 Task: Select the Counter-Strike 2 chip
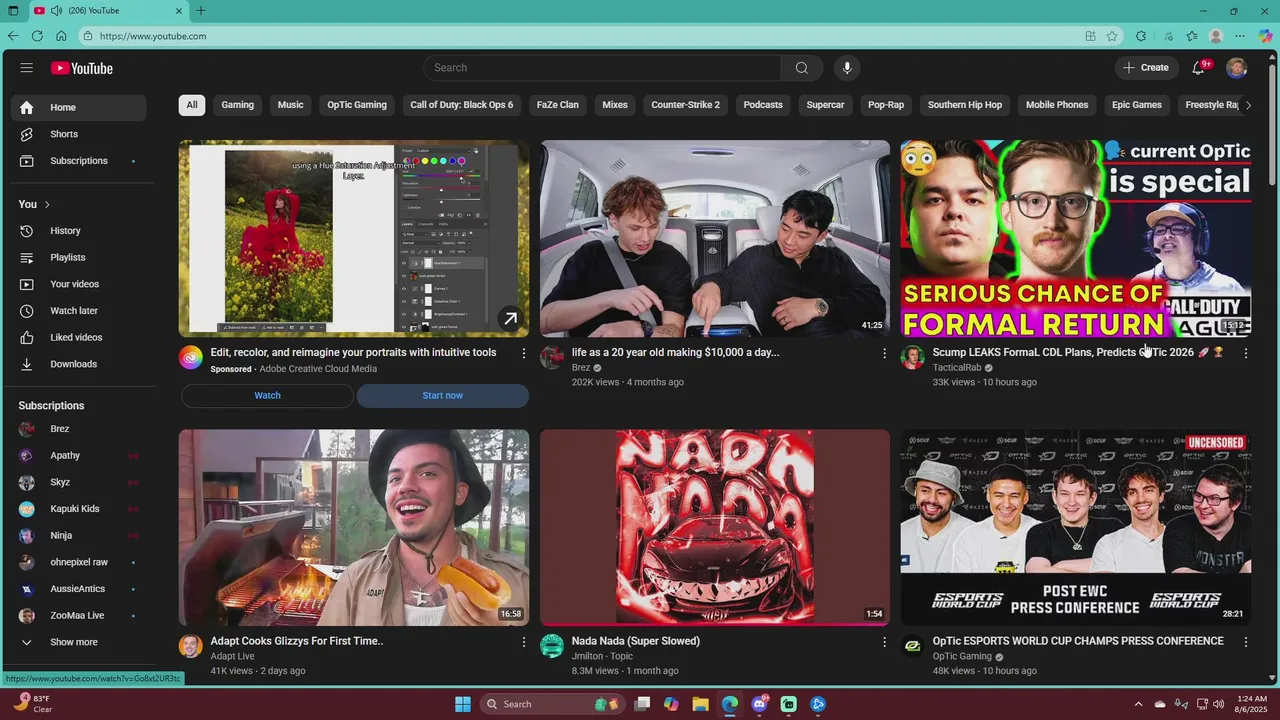(x=686, y=105)
